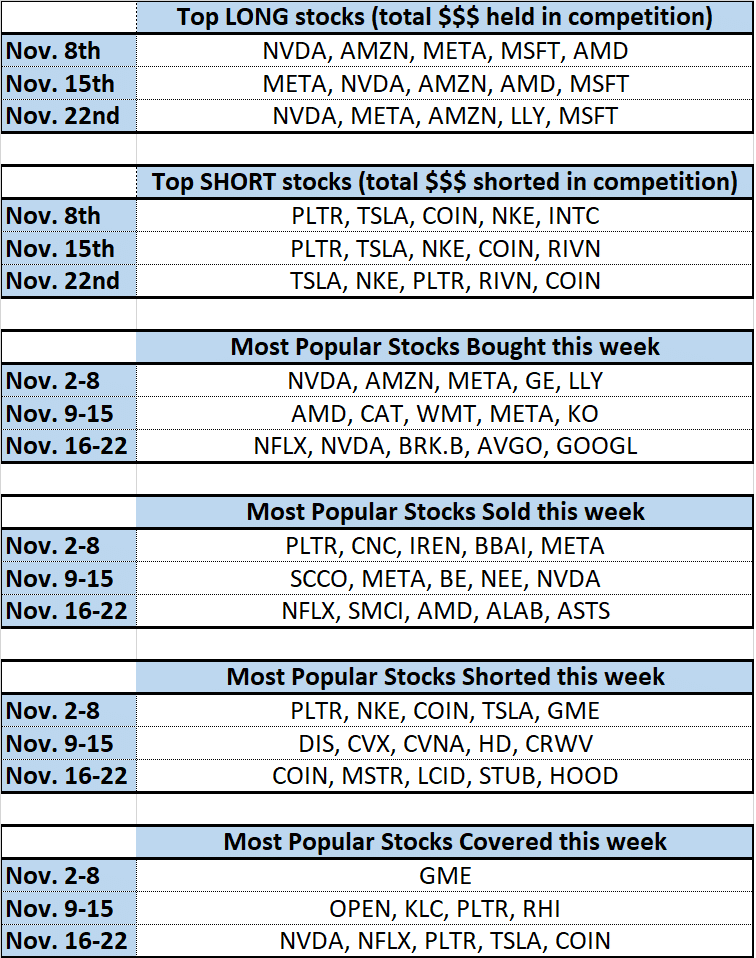
Task: Click cell "OPEN, KLC, PLTR, RHI"
Action: [x=444, y=908]
